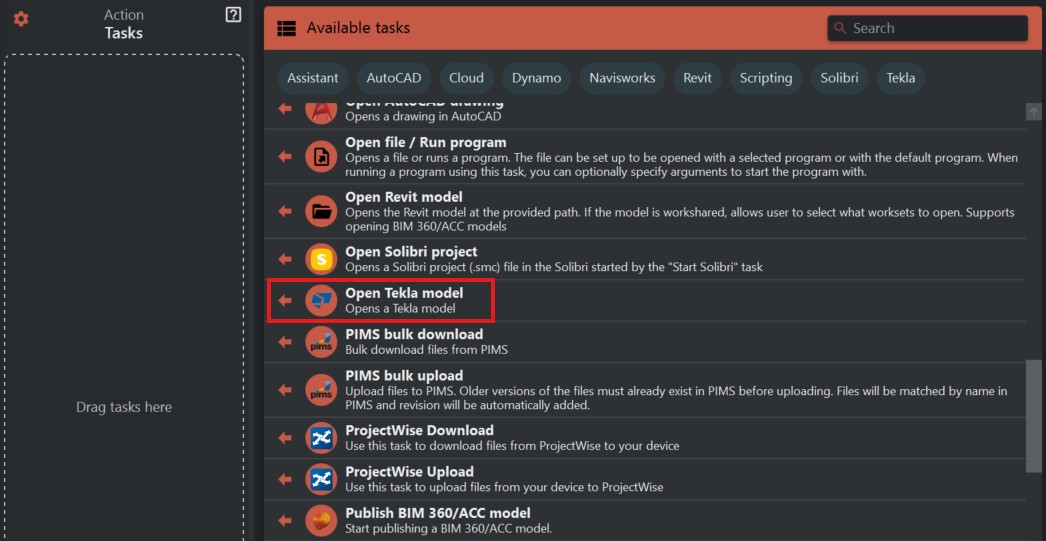
Task: Select the Revit category filter
Action: point(697,78)
